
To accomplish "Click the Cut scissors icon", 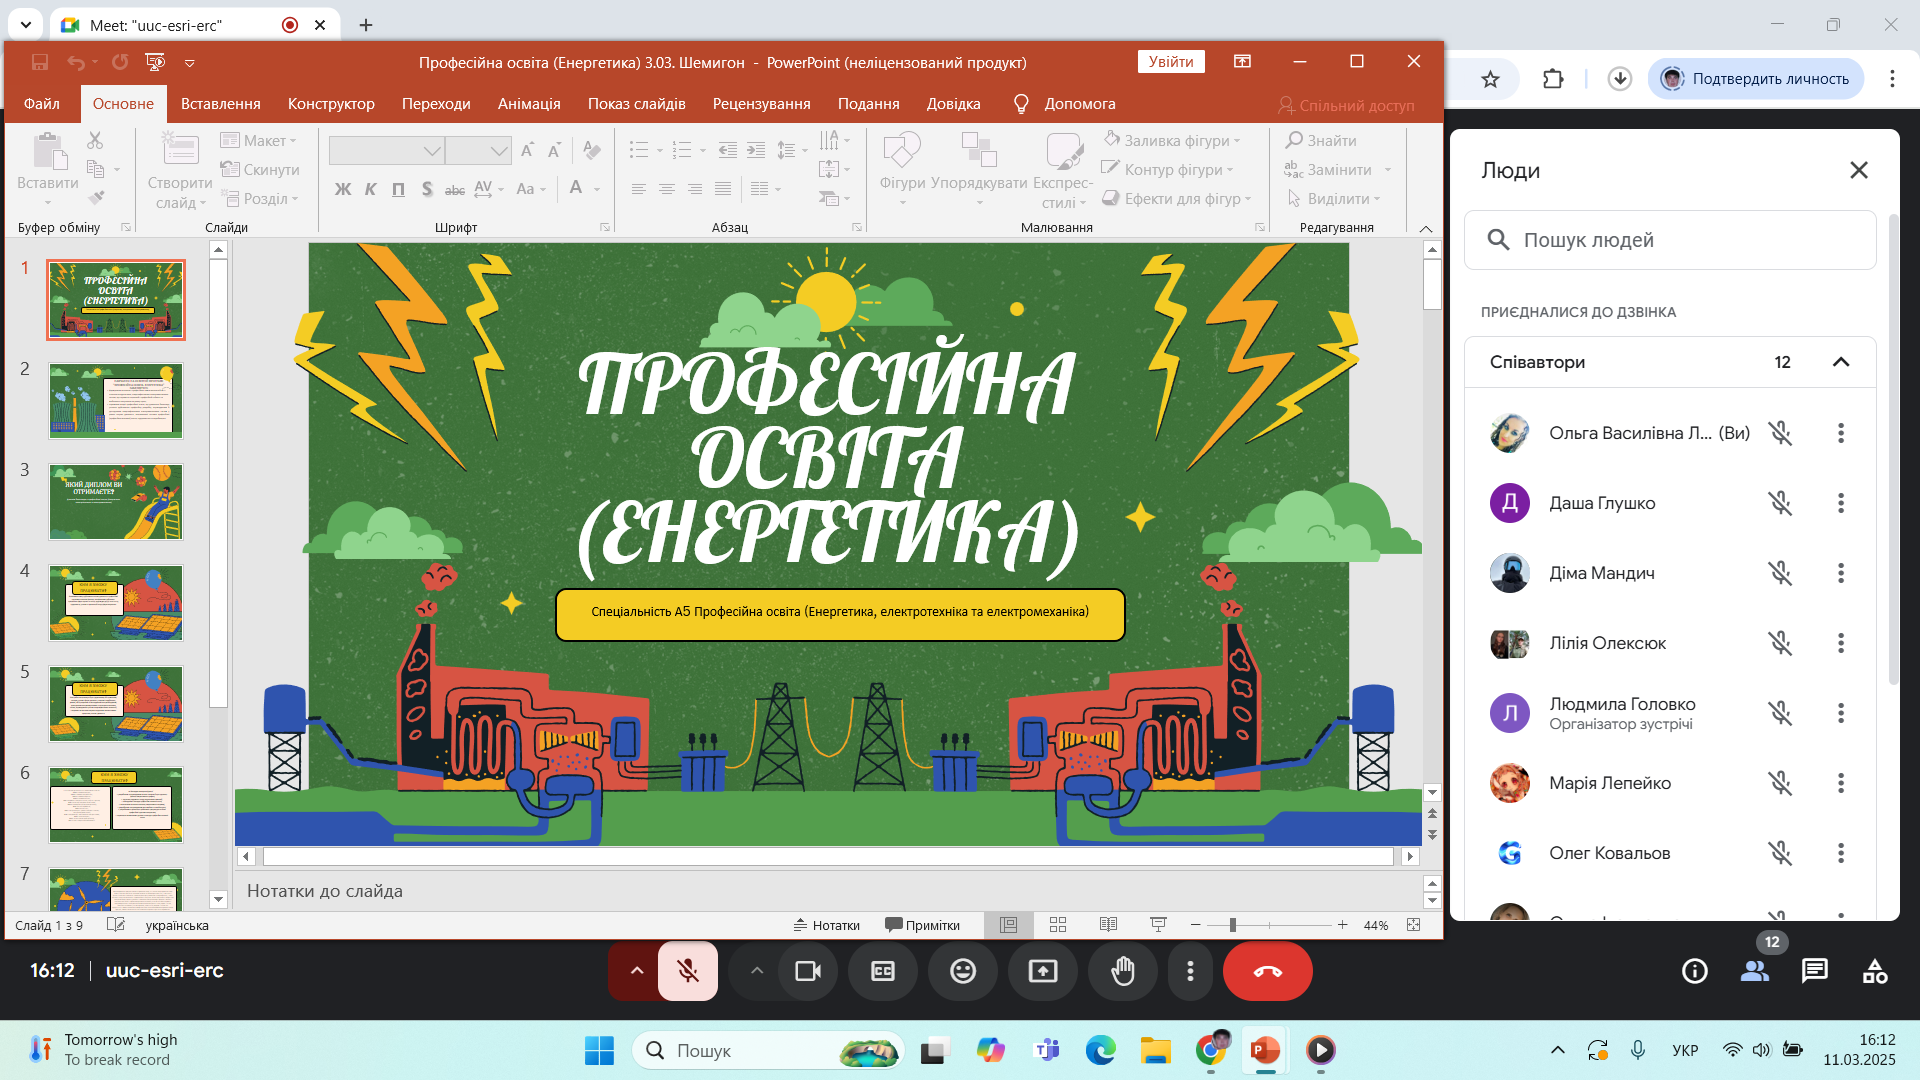I will click(x=95, y=140).
